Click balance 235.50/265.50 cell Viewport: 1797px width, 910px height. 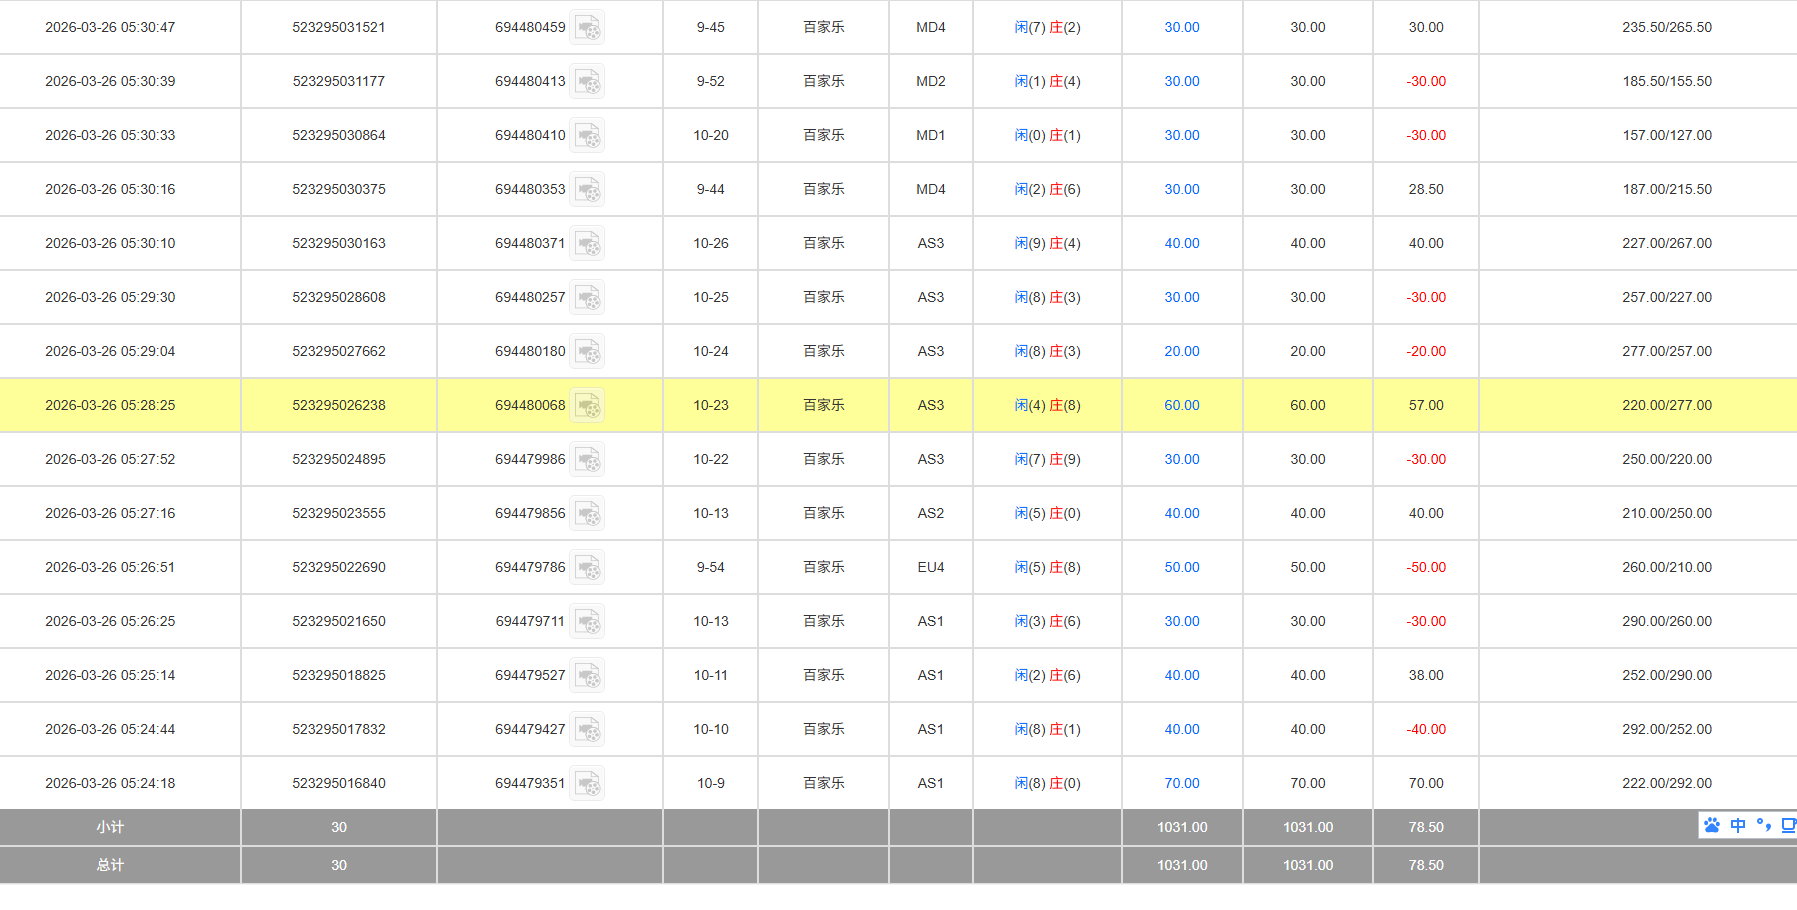[1666, 28]
